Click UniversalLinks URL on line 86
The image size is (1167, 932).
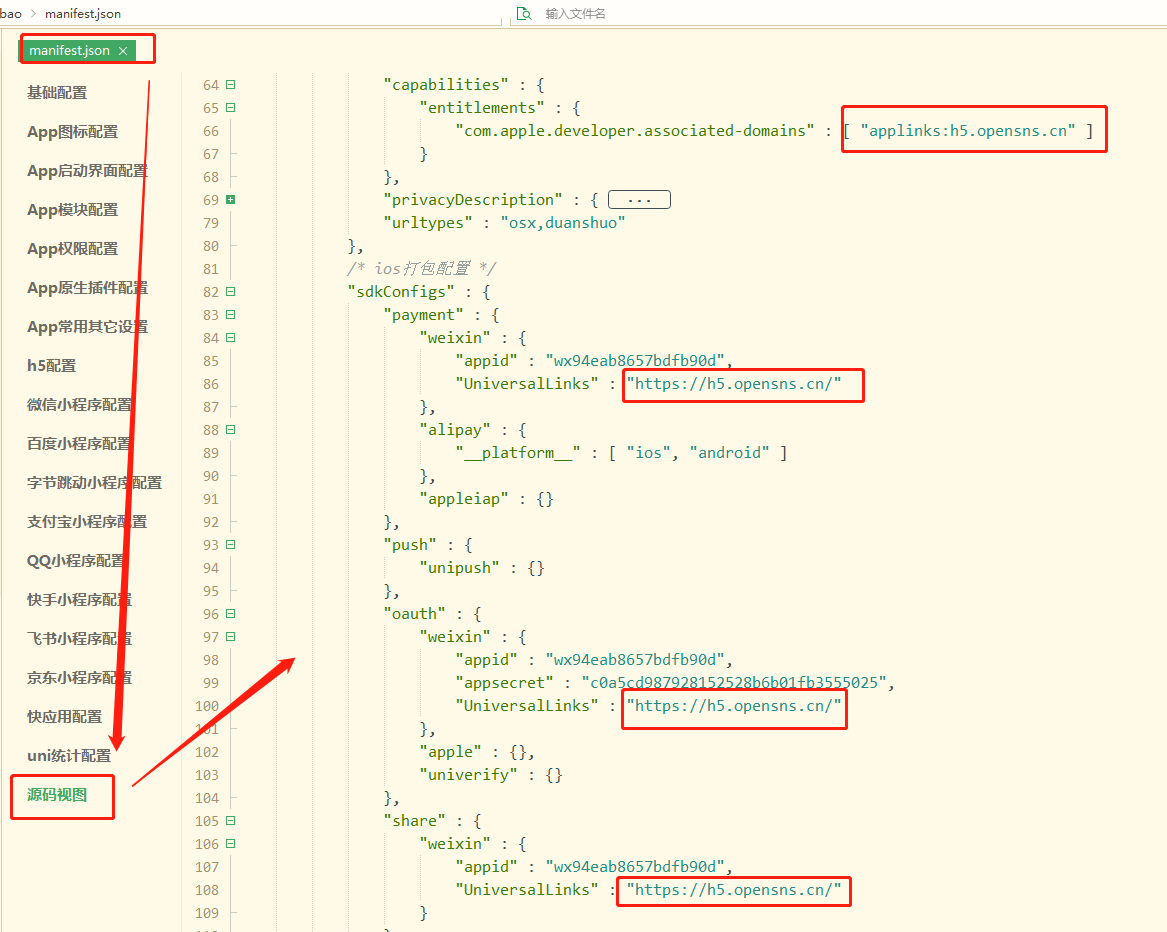pos(734,384)
